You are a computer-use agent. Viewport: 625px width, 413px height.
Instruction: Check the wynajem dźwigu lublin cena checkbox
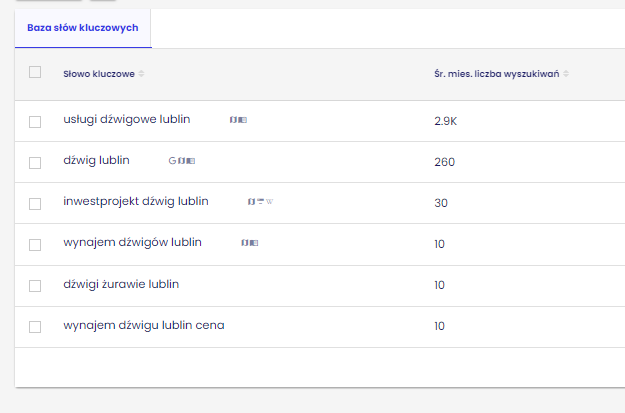click(35, 326)
